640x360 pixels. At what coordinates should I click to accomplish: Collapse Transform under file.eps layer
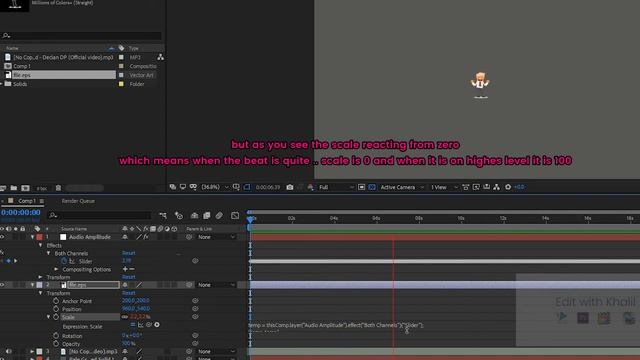(40, 293)
